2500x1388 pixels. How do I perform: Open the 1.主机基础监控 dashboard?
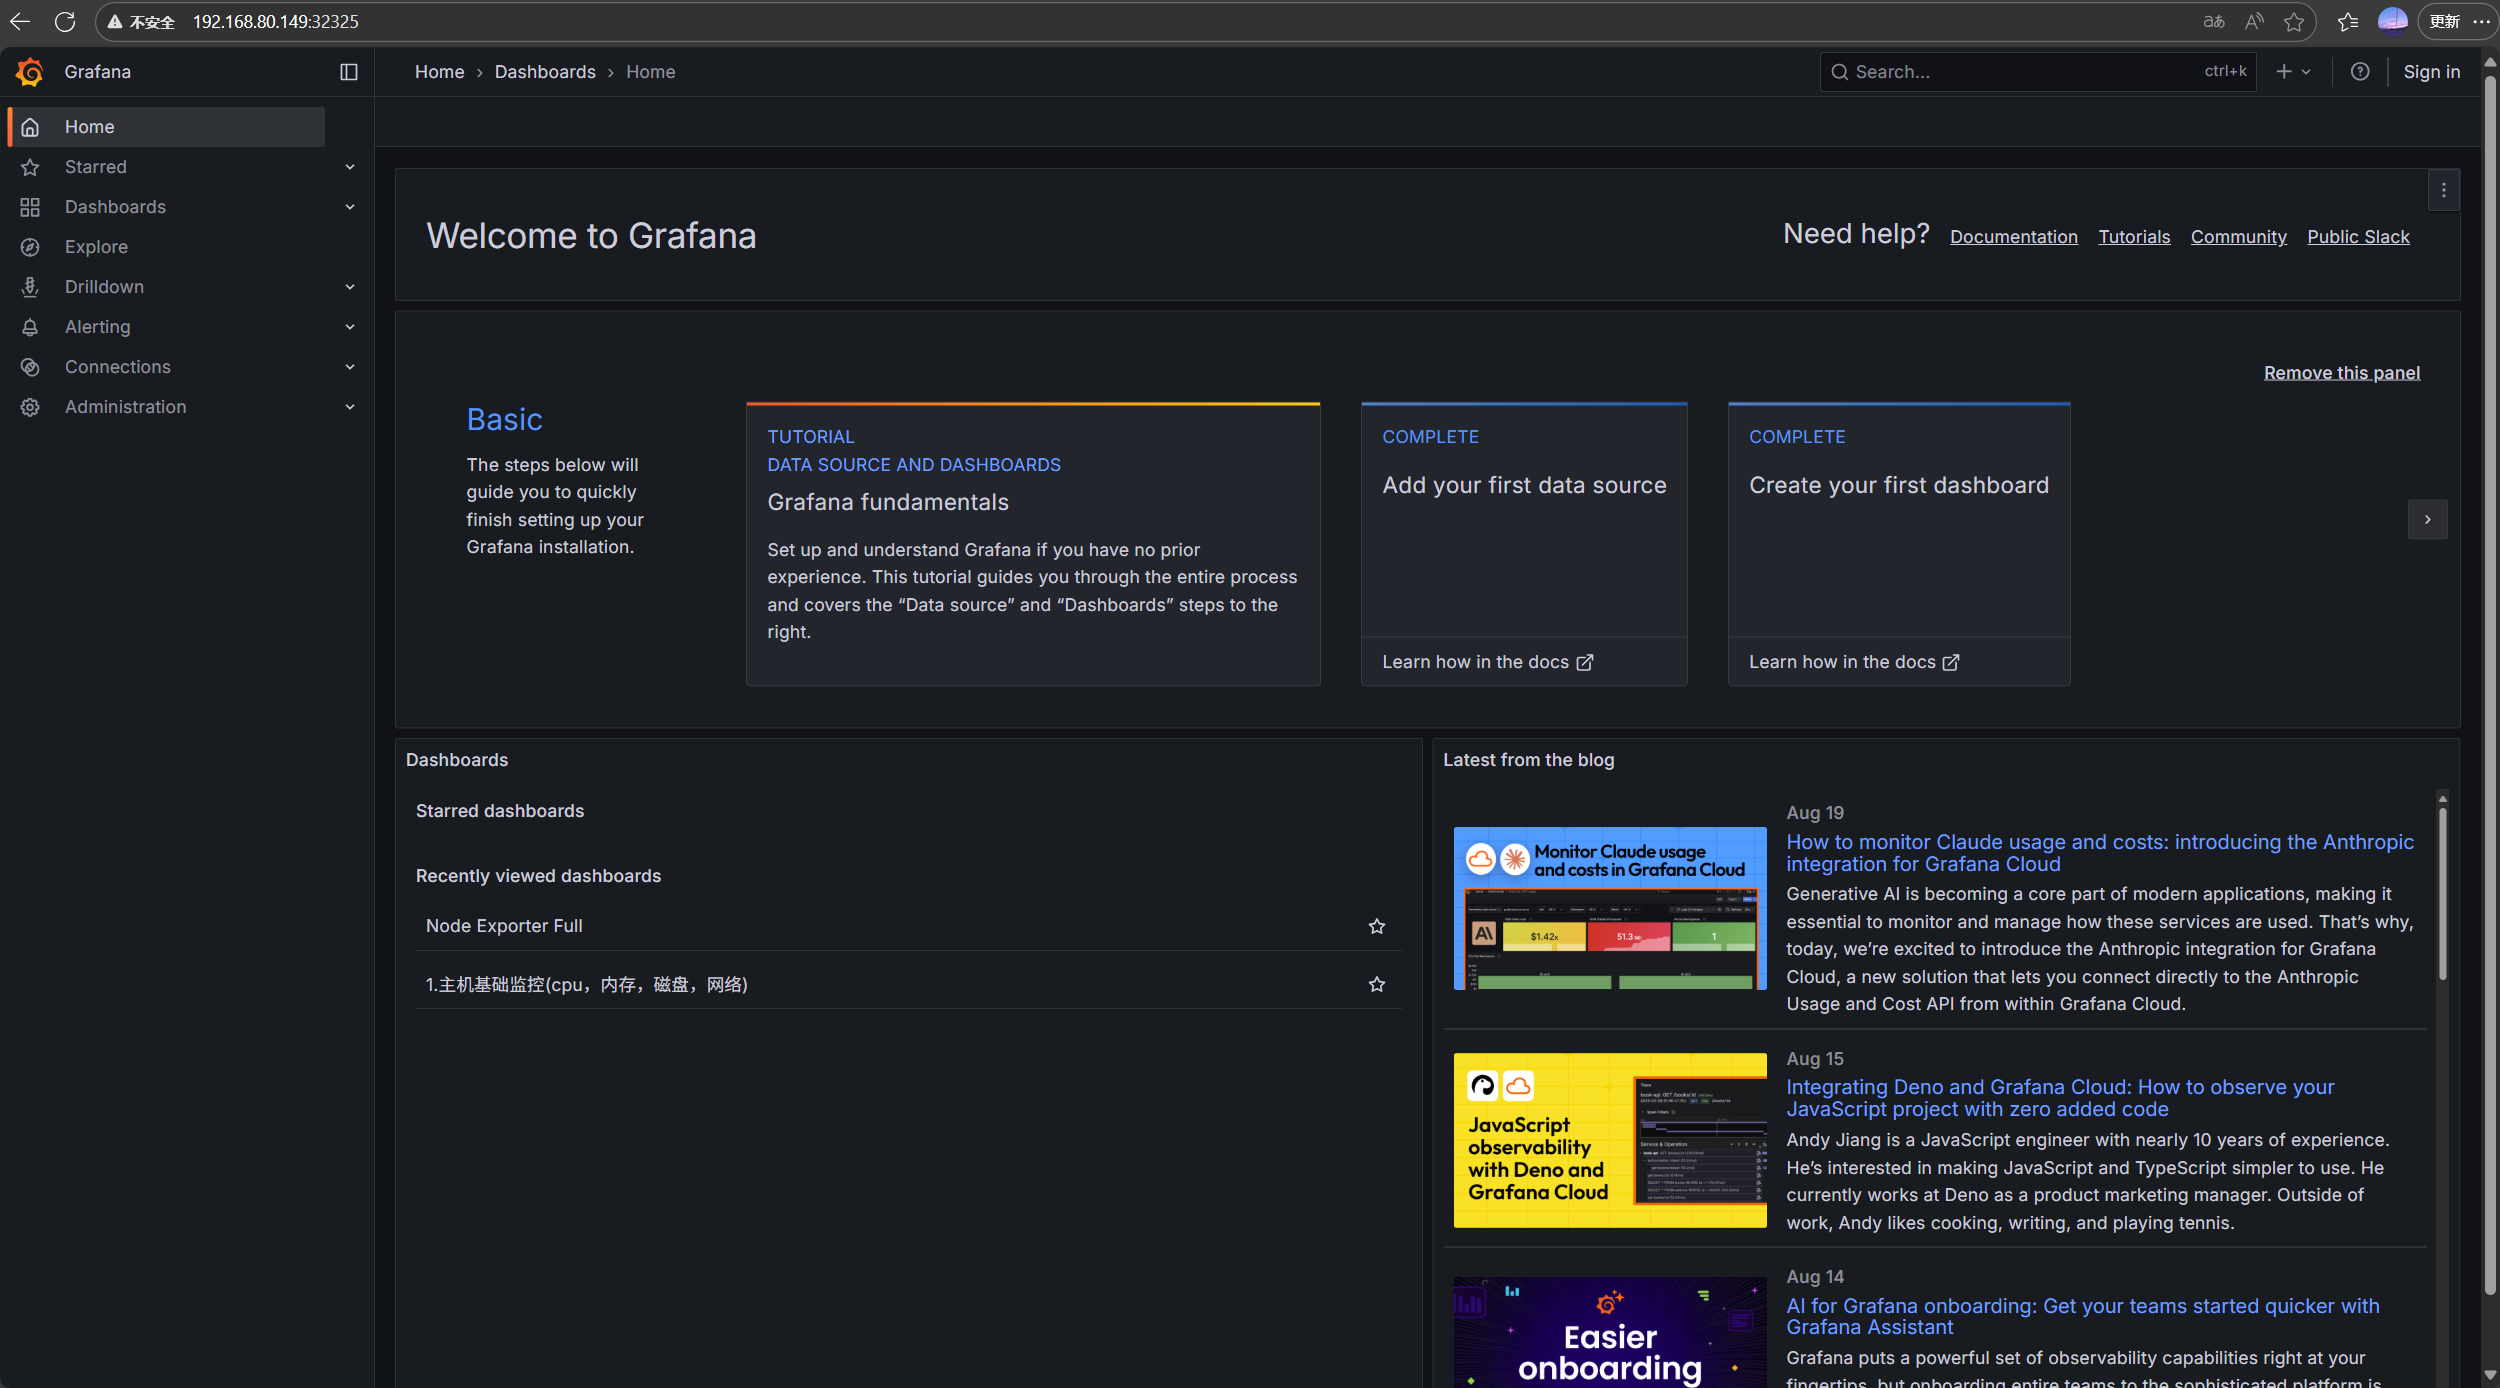pos(587,985)
